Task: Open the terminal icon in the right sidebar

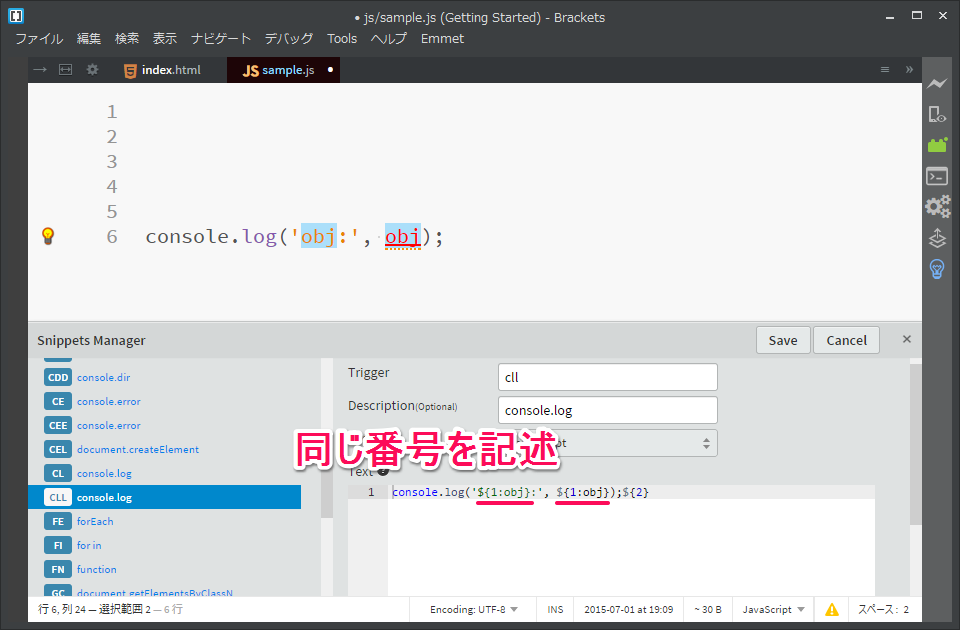Action: pyautogui.click(x=937, y=176)
